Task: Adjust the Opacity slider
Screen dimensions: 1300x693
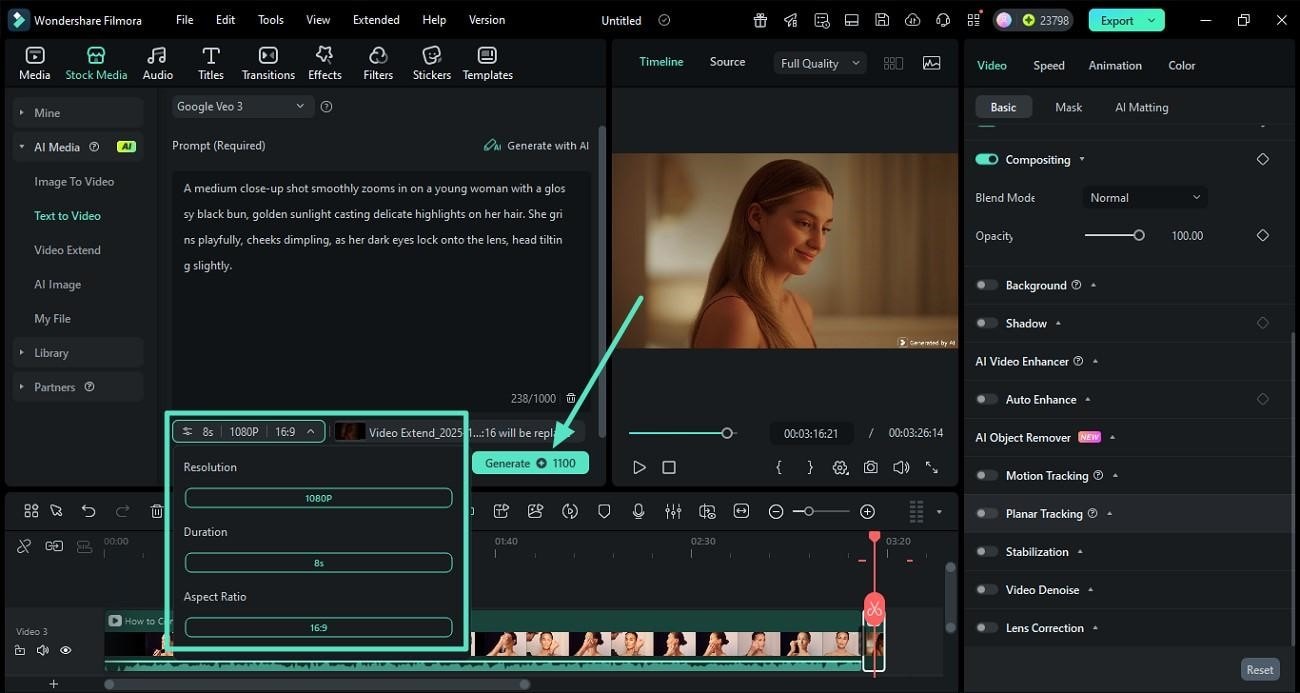Action: [1140, 235]
